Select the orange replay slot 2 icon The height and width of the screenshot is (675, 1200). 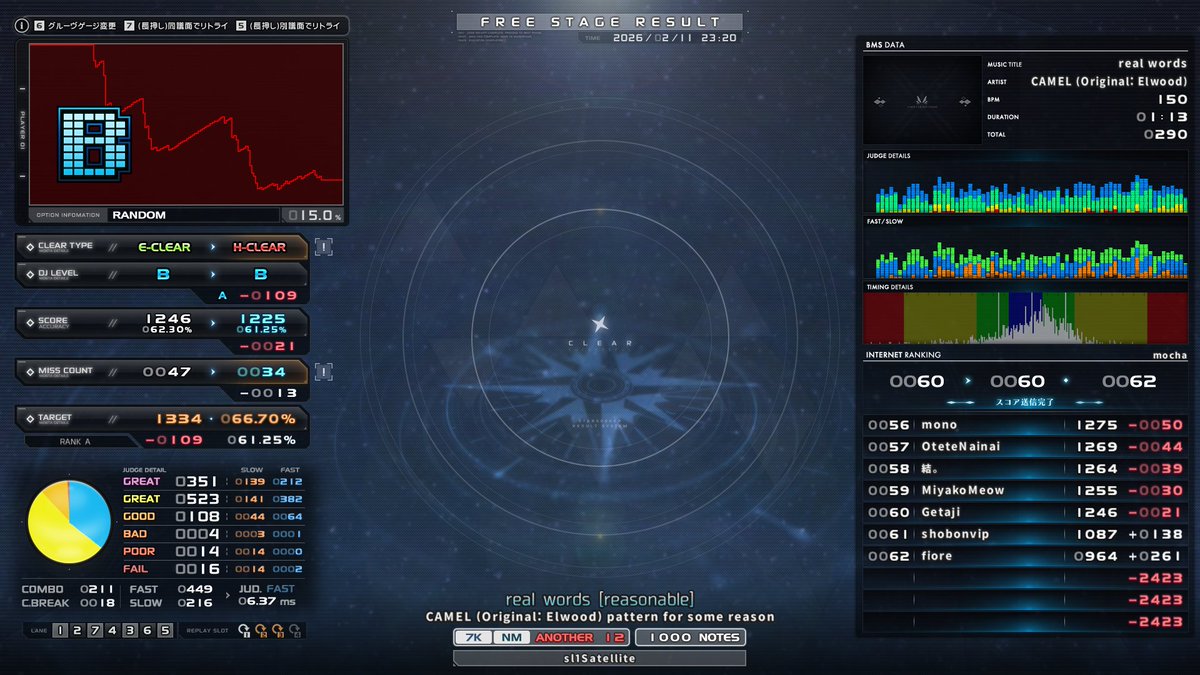[x=262, y=630]
